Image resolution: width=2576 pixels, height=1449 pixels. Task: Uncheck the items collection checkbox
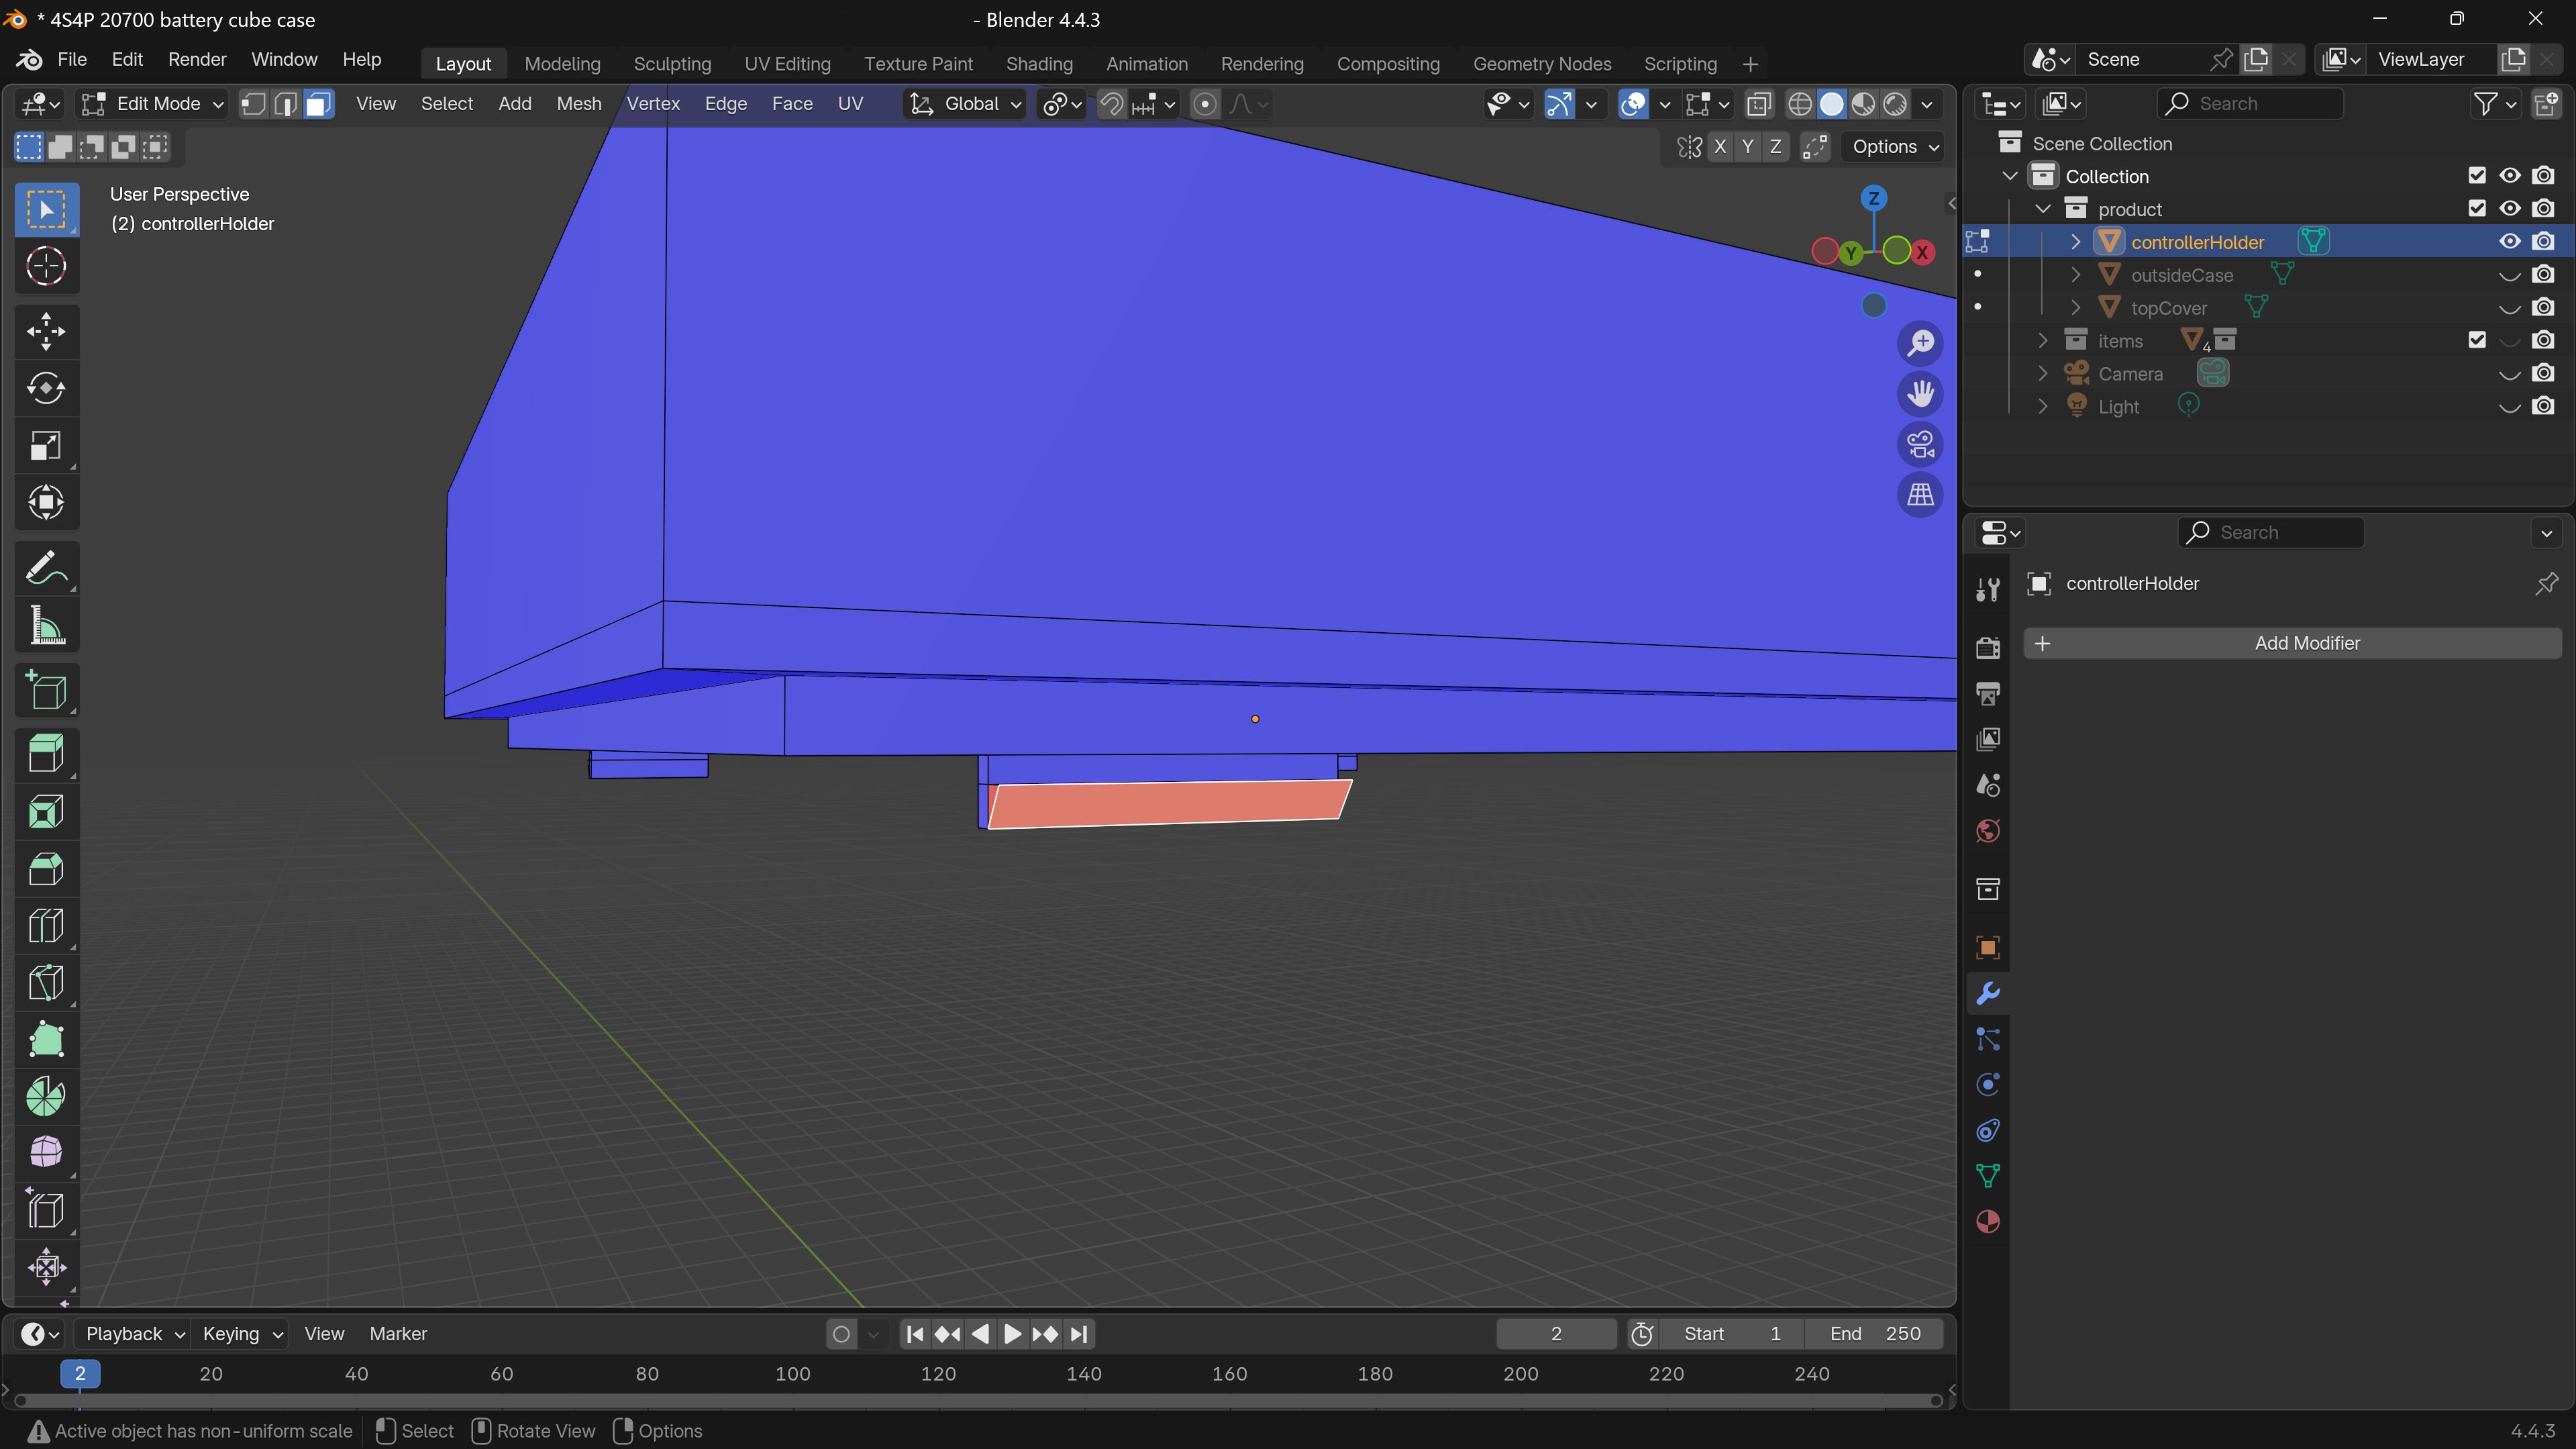[2477, 340]
